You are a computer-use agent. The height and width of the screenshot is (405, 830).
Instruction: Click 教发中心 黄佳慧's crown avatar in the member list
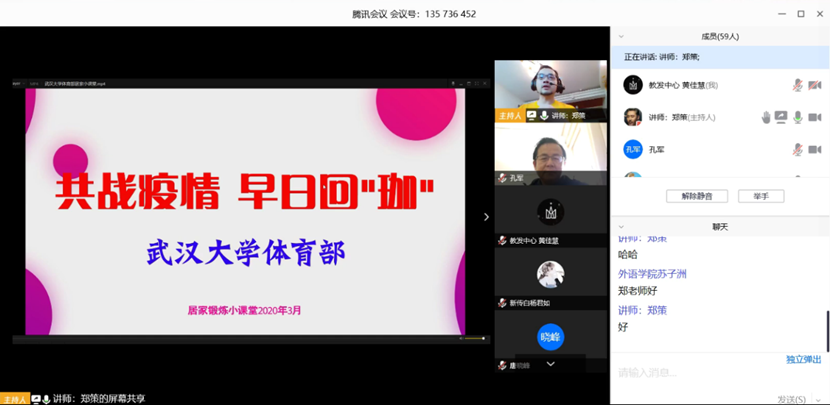633,85
